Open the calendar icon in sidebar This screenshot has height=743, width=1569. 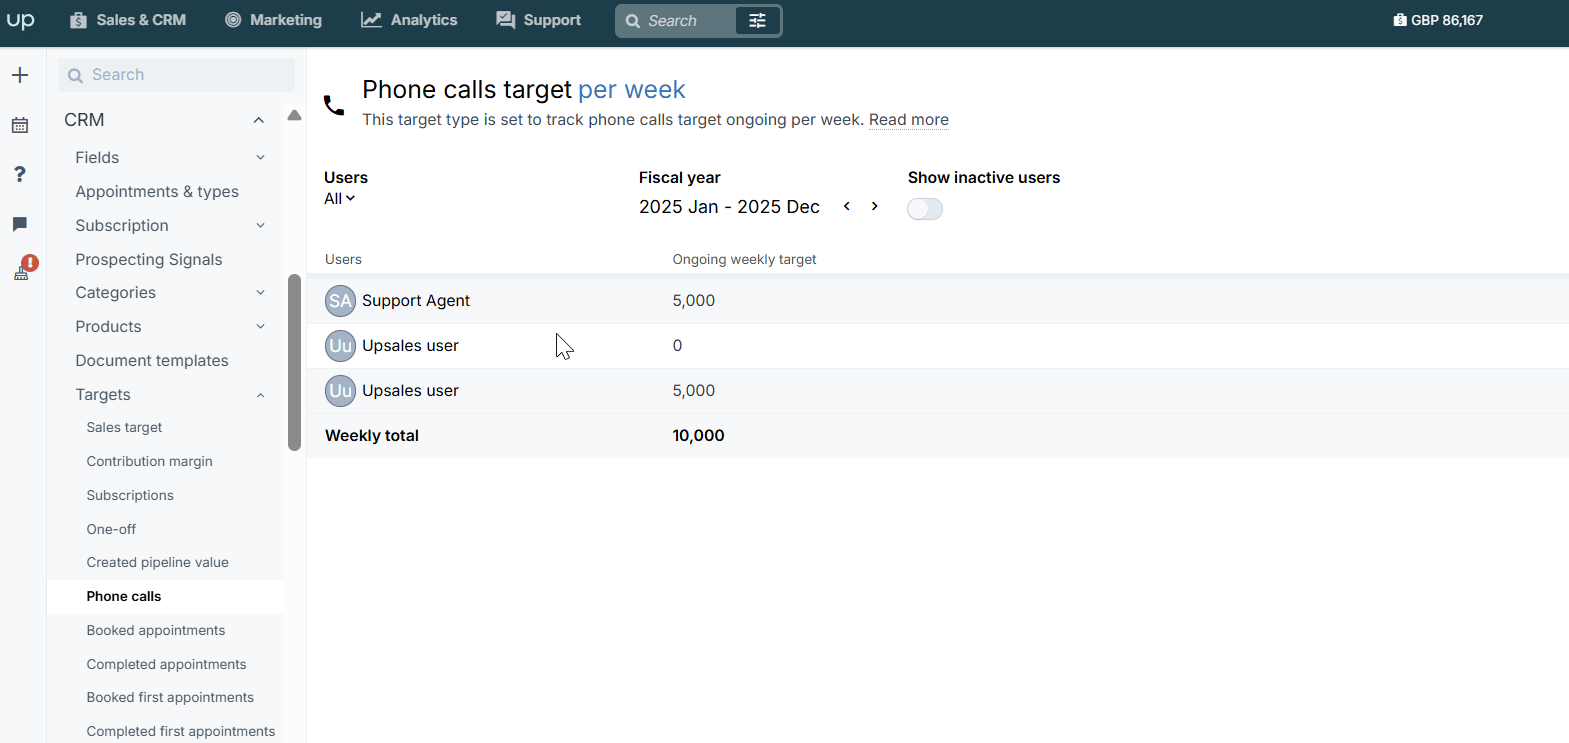(20, 125)
